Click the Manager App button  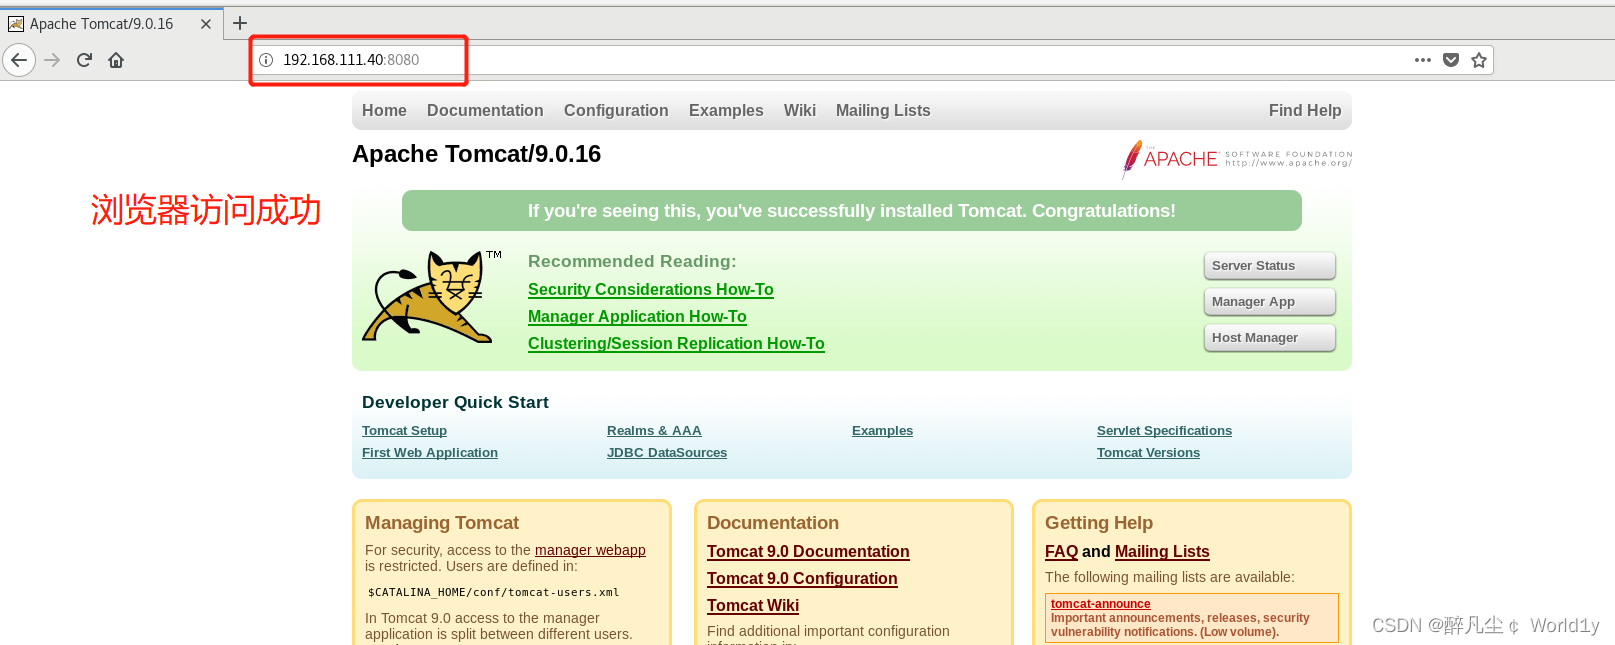tap(1270, 302)
